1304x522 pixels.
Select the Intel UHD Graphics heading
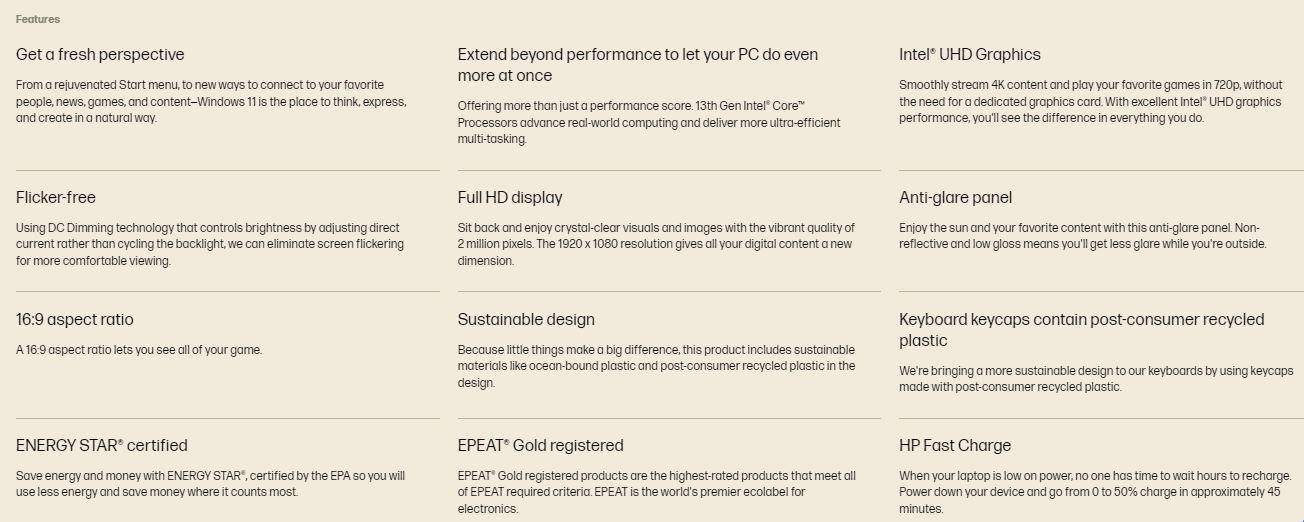969,55
